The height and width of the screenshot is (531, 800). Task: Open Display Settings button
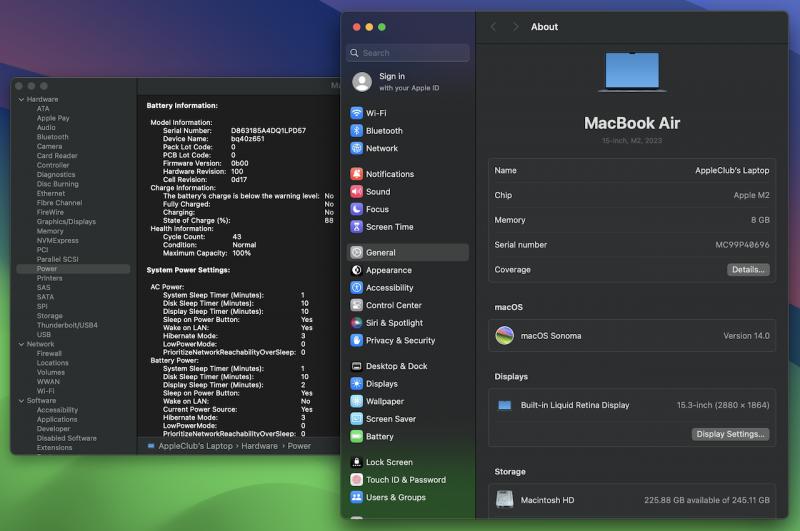pyautogui.click(x=730, y=434)
